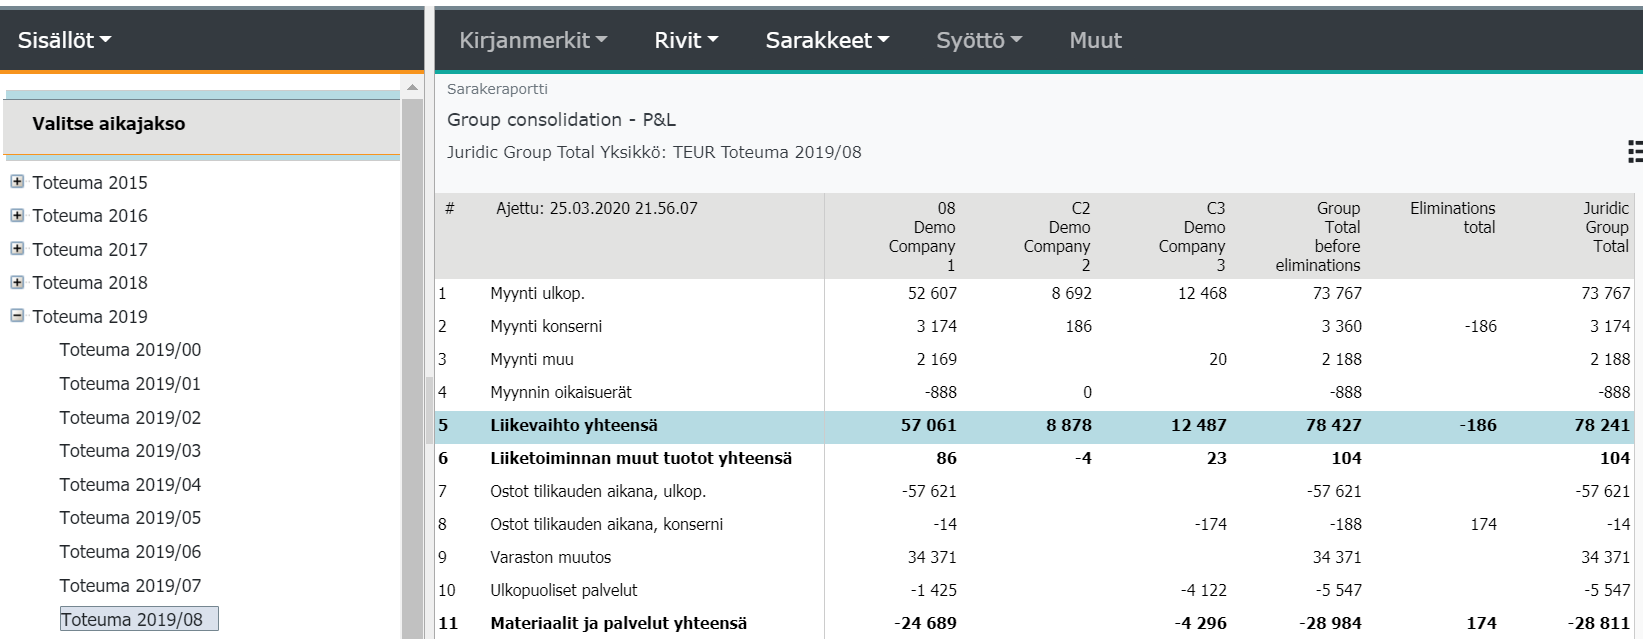Expand the Toteuma 2015 tree node
The height and width of the screenshot is (639, 1643).
17,182
